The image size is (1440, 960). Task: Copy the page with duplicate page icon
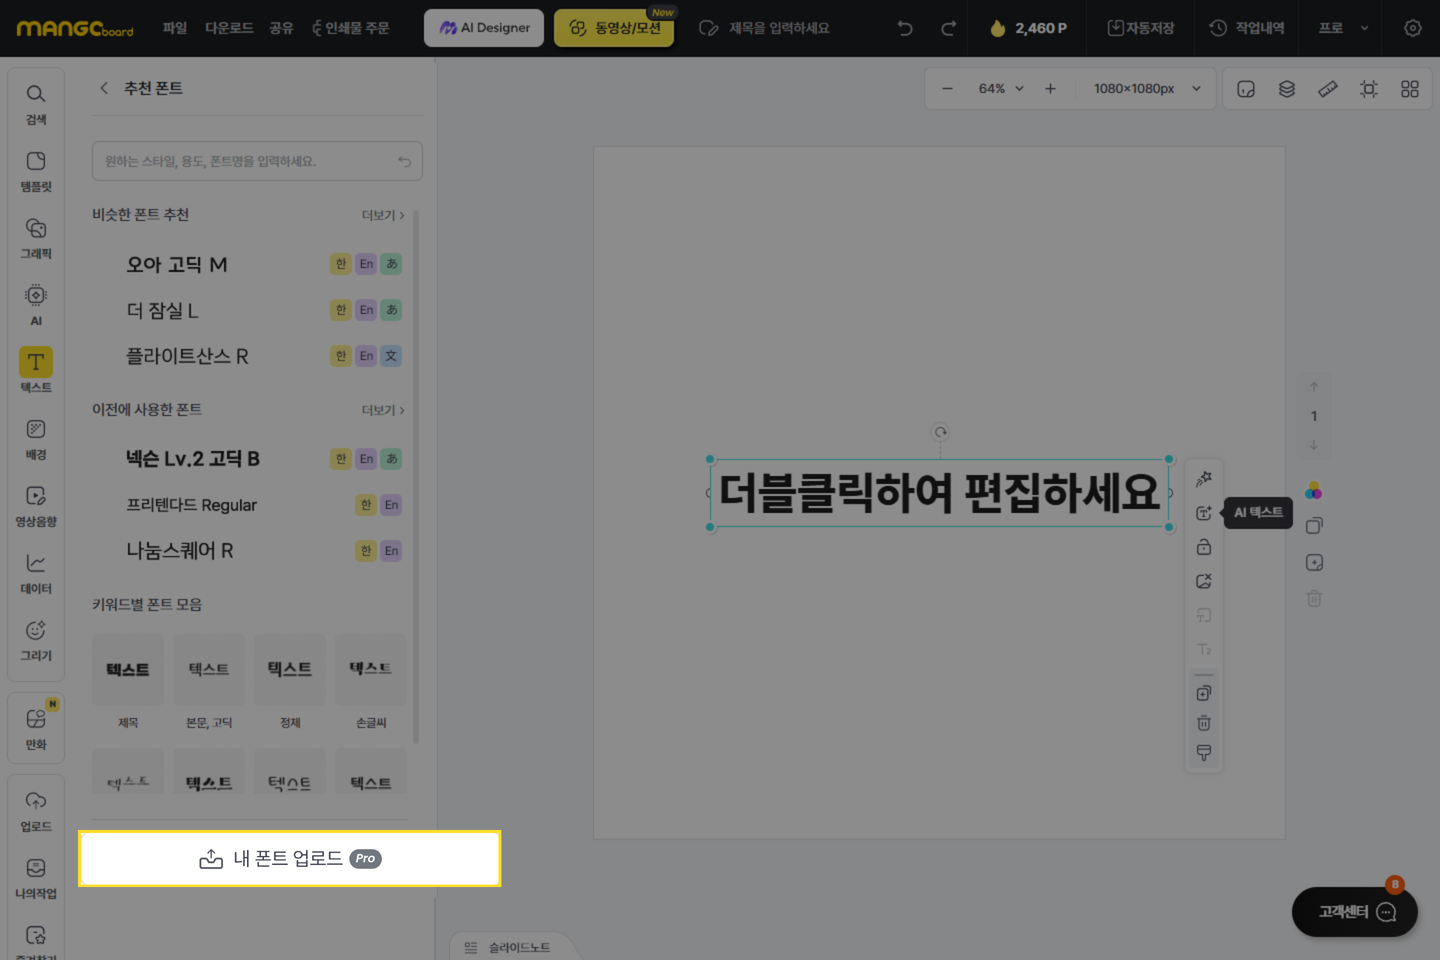coord(1314,526)
